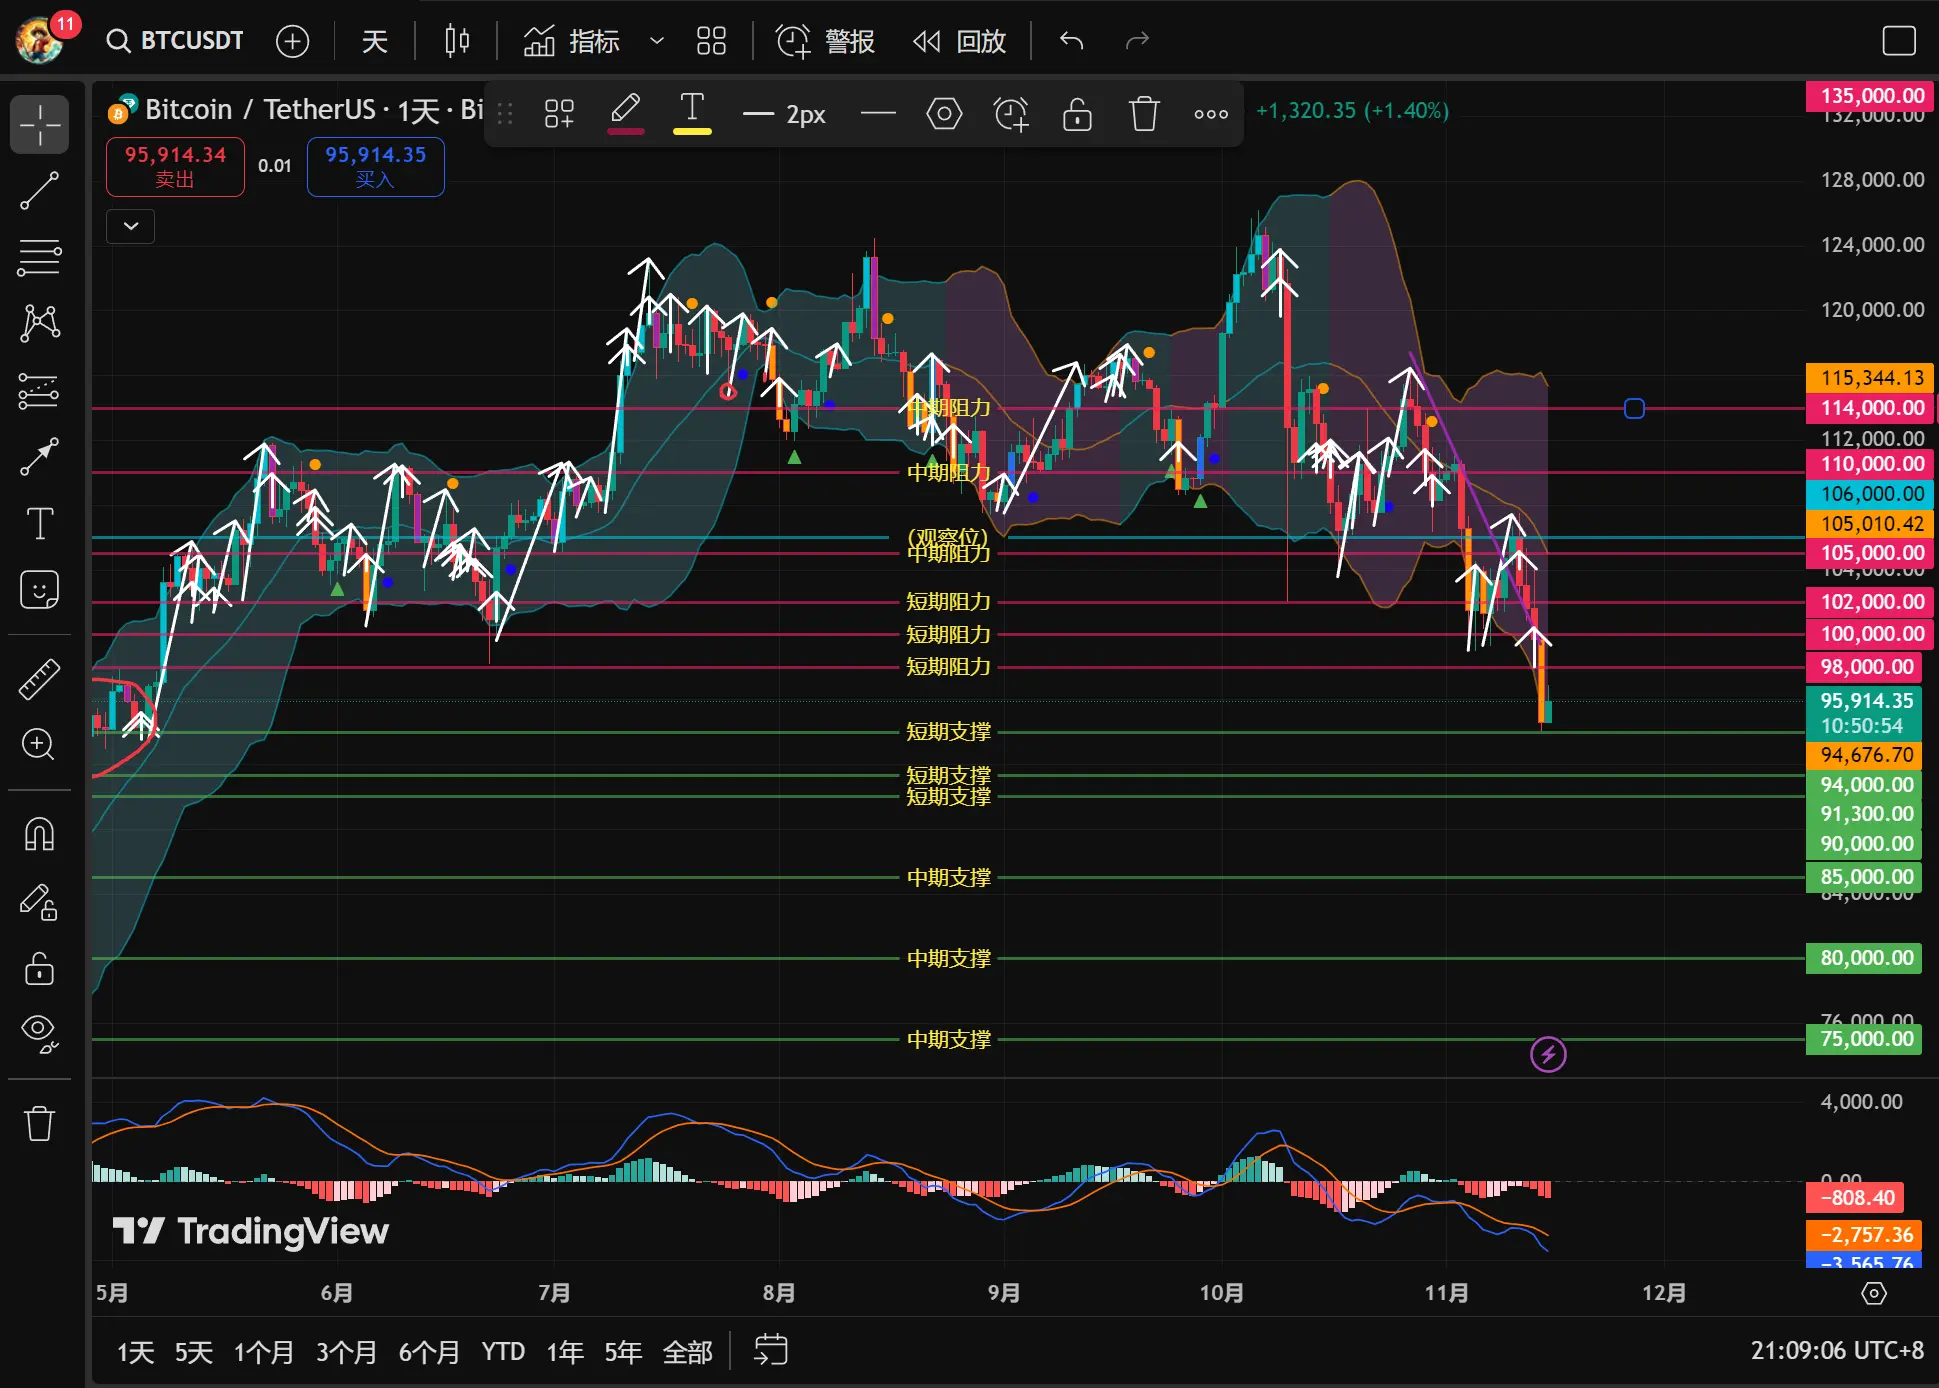Toggle lock all drawings in sidebar
1939x1388 pixels.
(39, 968)
